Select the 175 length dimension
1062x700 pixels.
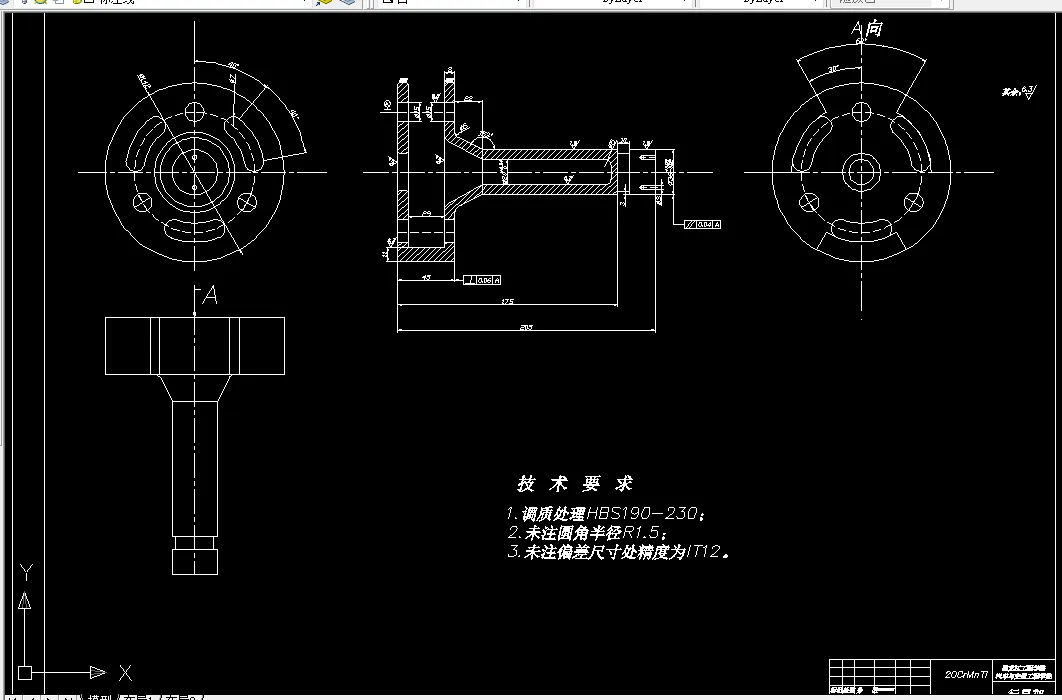[507, 301]
